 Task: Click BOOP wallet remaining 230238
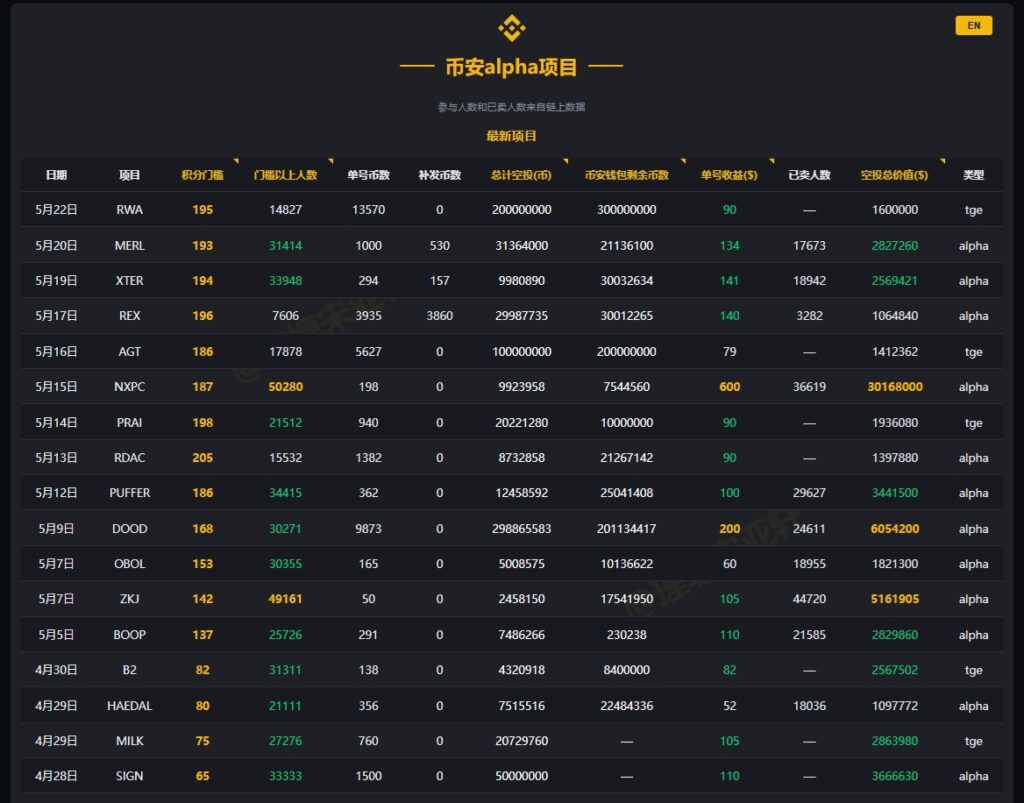pyautogui.click(x=626, y=635)
